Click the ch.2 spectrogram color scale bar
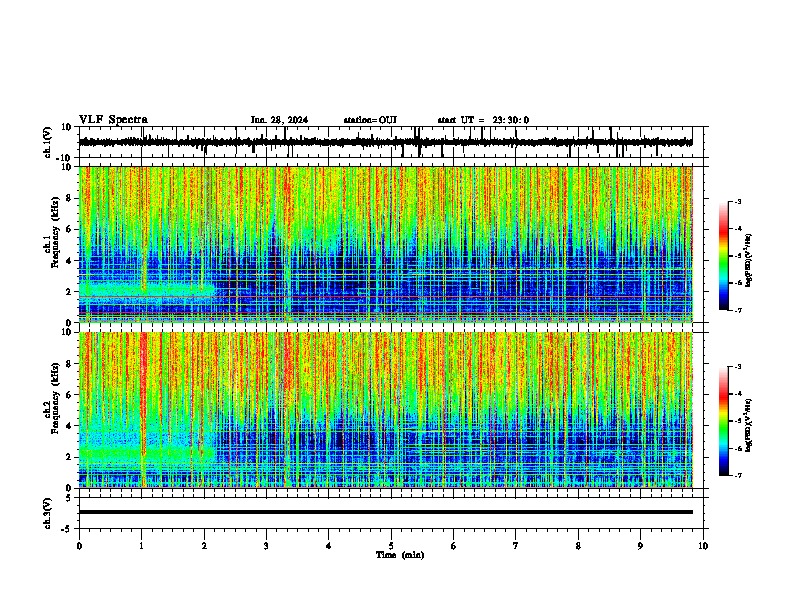This screenshot has width=792, height=612. pos(724,421)
